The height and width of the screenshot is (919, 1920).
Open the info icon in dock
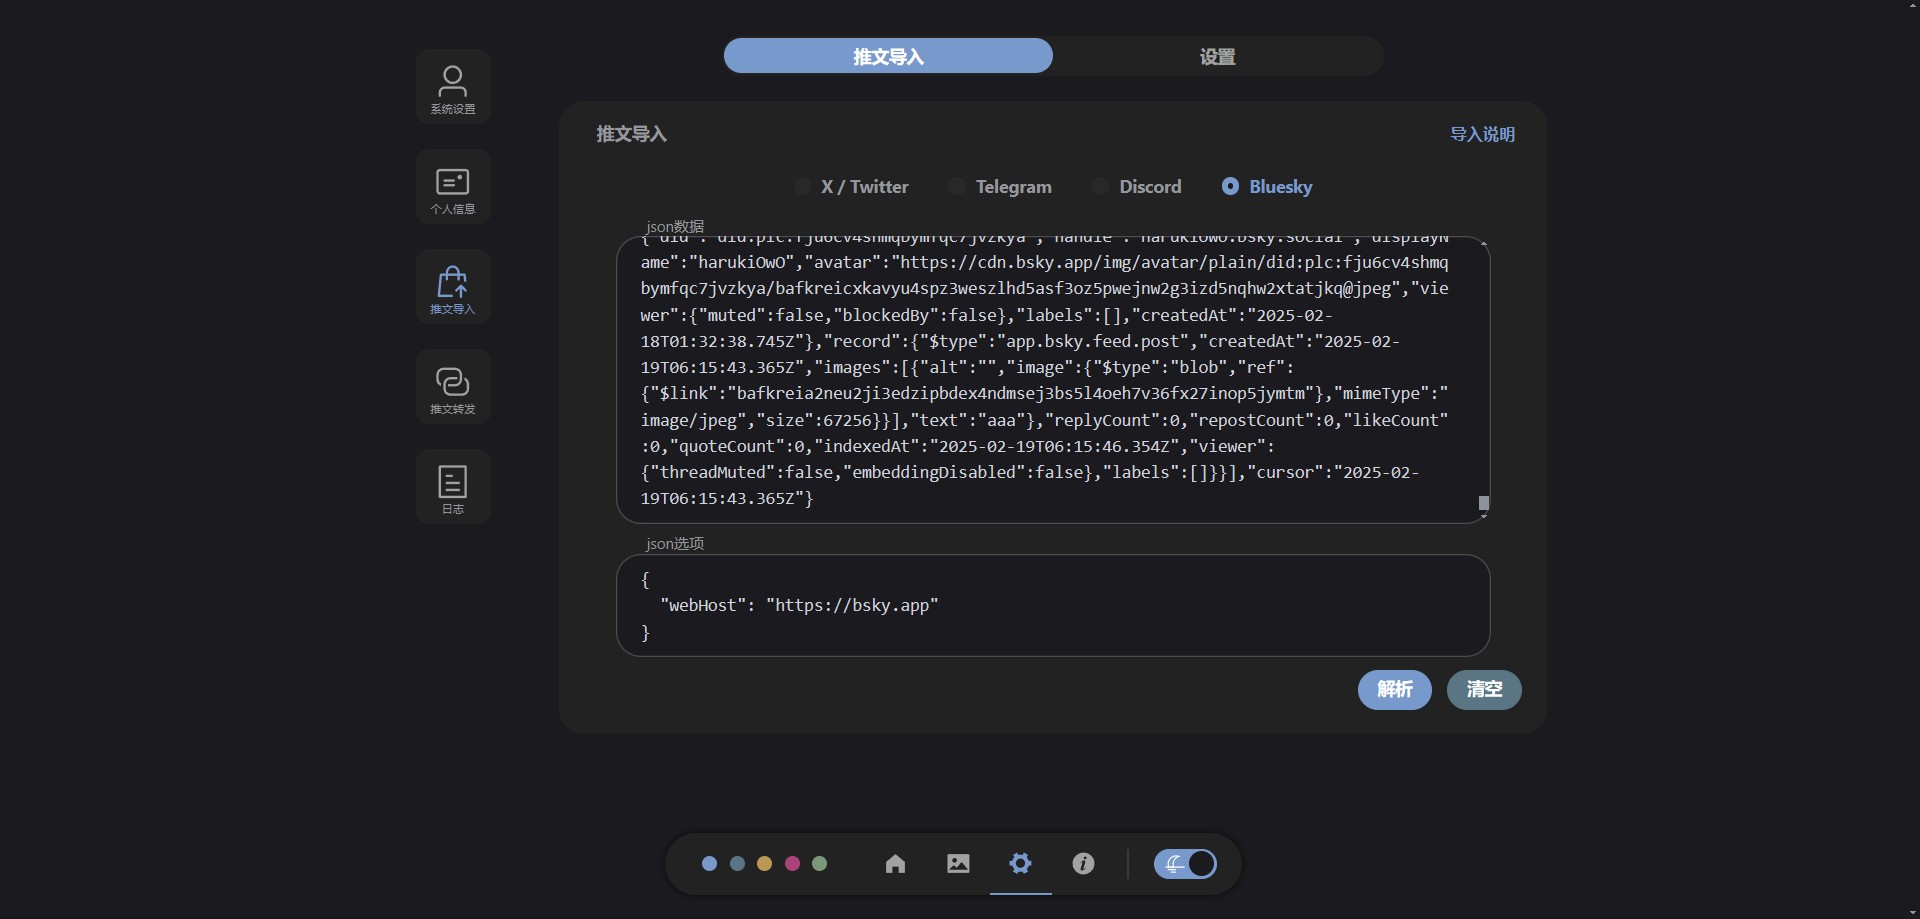[x=1083, y=864]
